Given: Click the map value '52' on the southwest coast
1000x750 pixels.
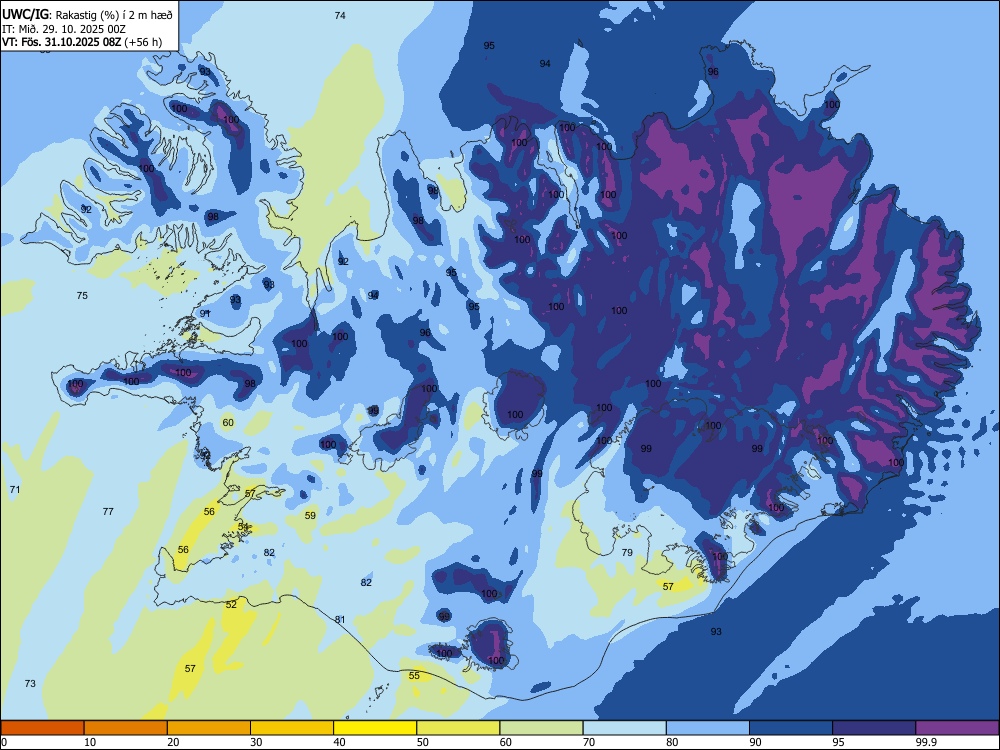Looking at the screenshot, I should pos(231,604).
